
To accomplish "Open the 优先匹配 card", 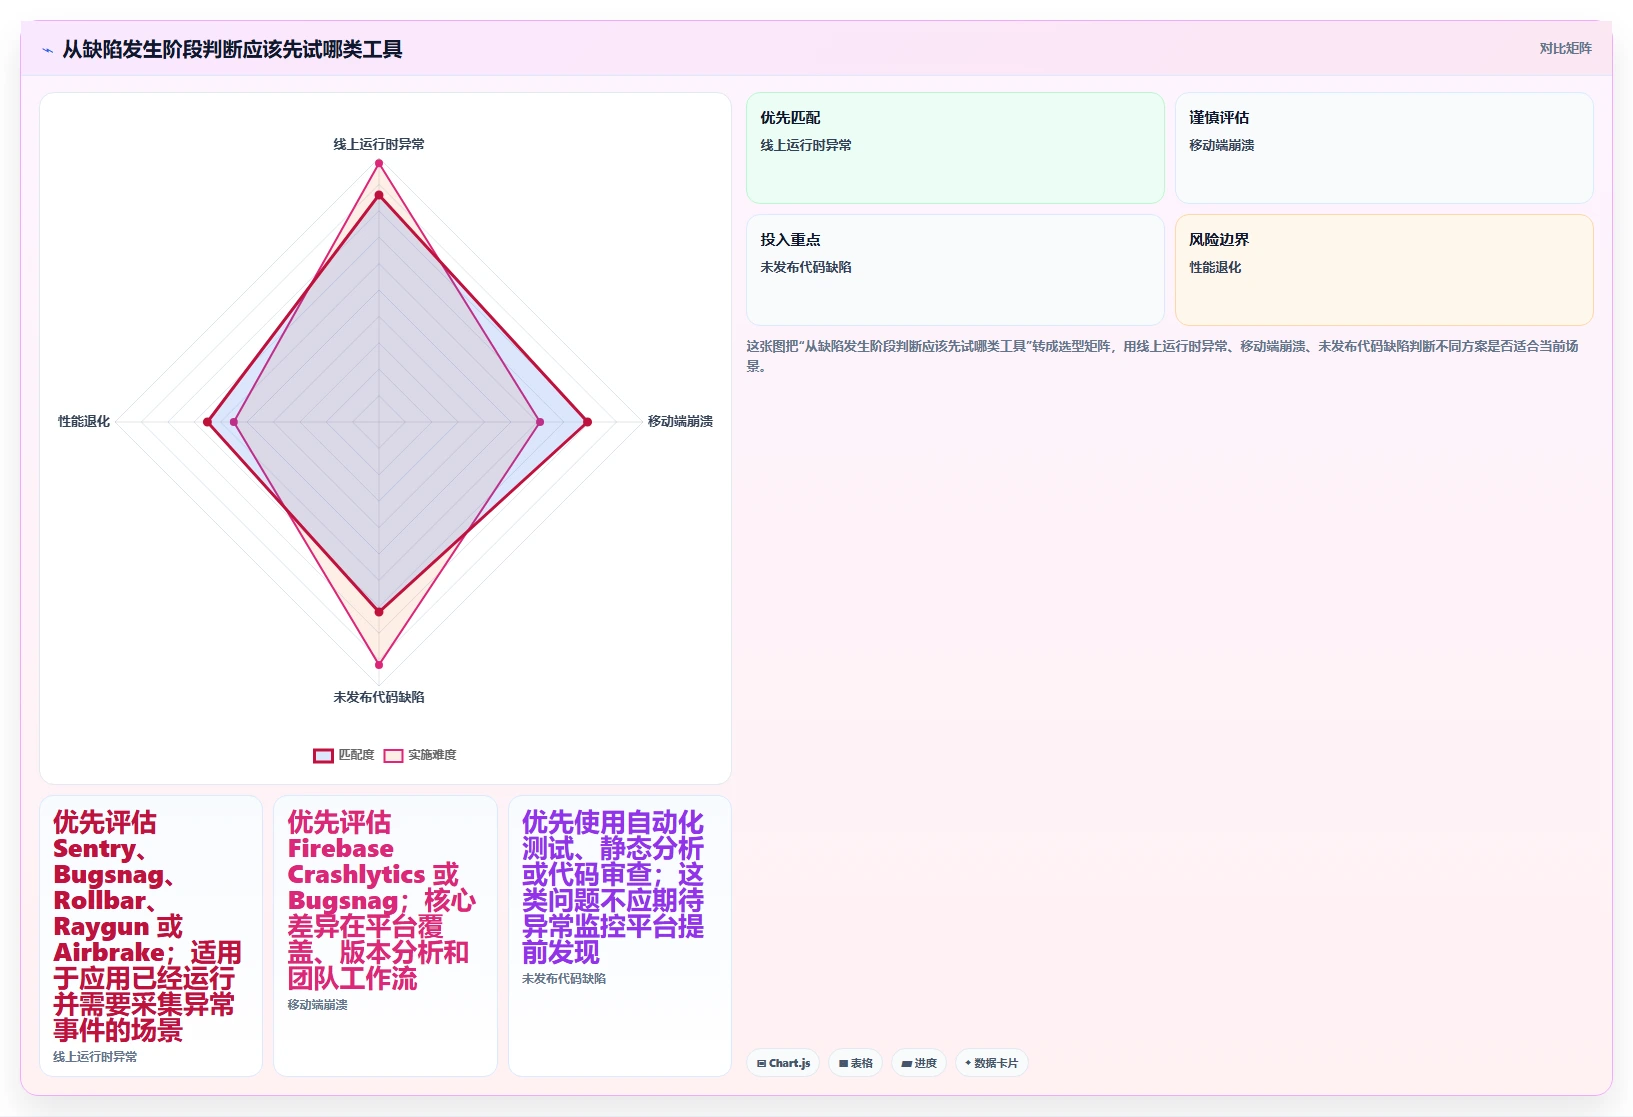I will pos(955,148).
